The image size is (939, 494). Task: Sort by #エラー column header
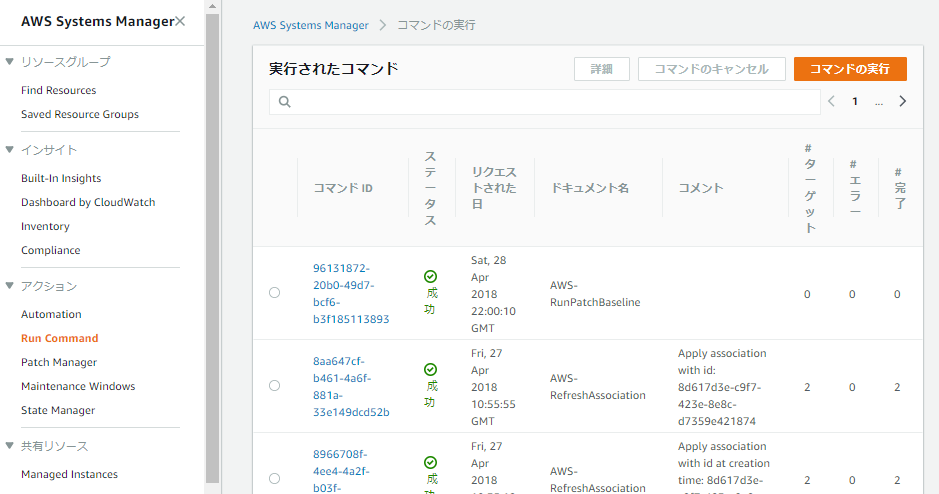[x=855, y=188]
